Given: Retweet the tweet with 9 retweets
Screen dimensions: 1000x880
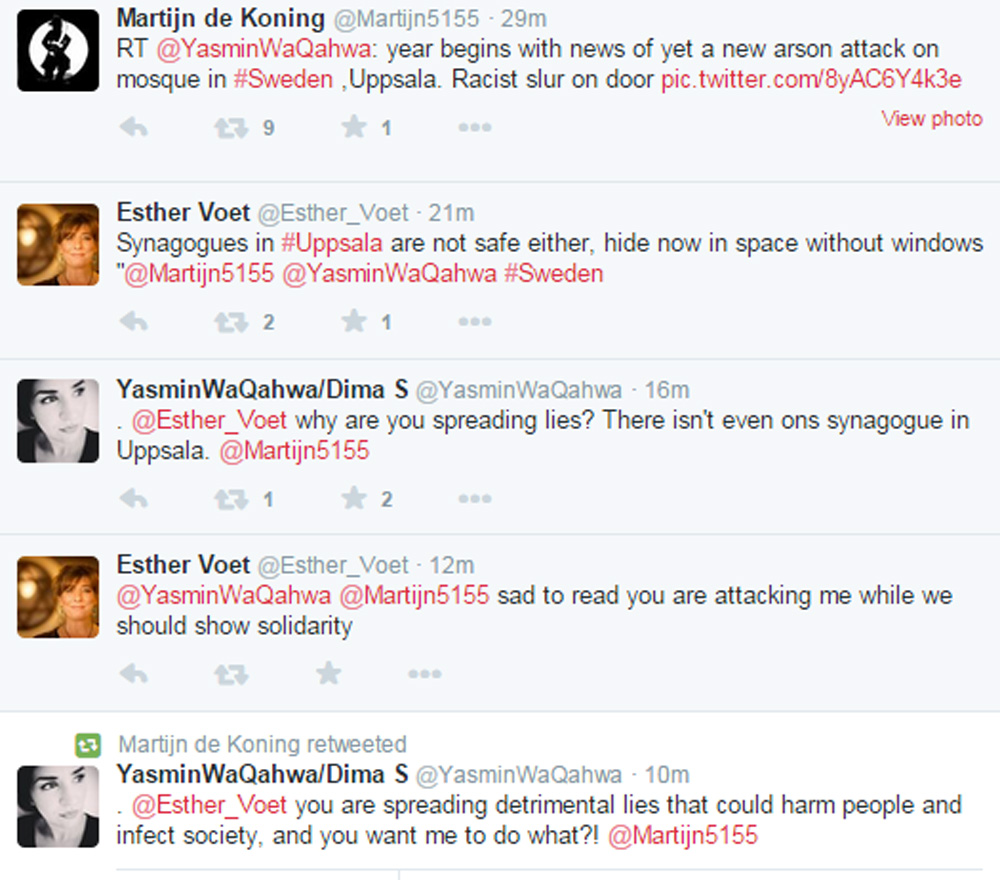Looking at the screenshot, I should 231,128.
